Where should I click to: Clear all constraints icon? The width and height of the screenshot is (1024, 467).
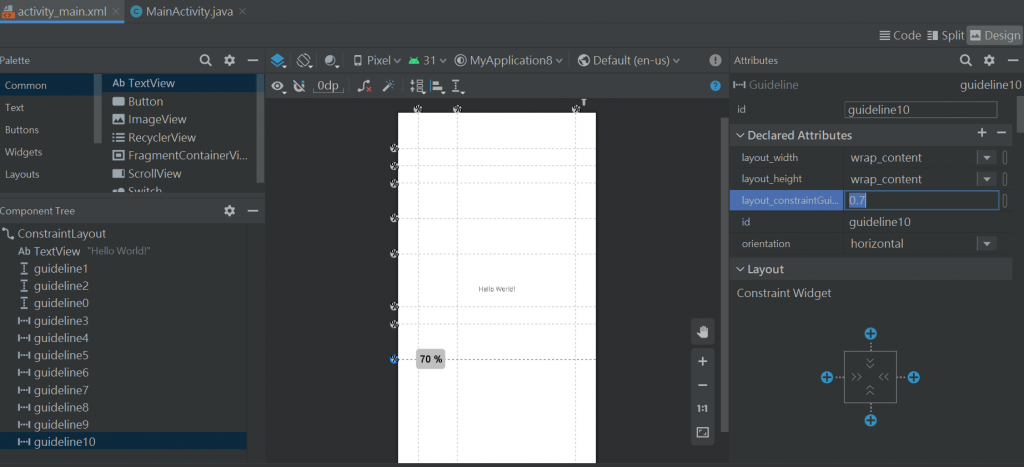365,86
